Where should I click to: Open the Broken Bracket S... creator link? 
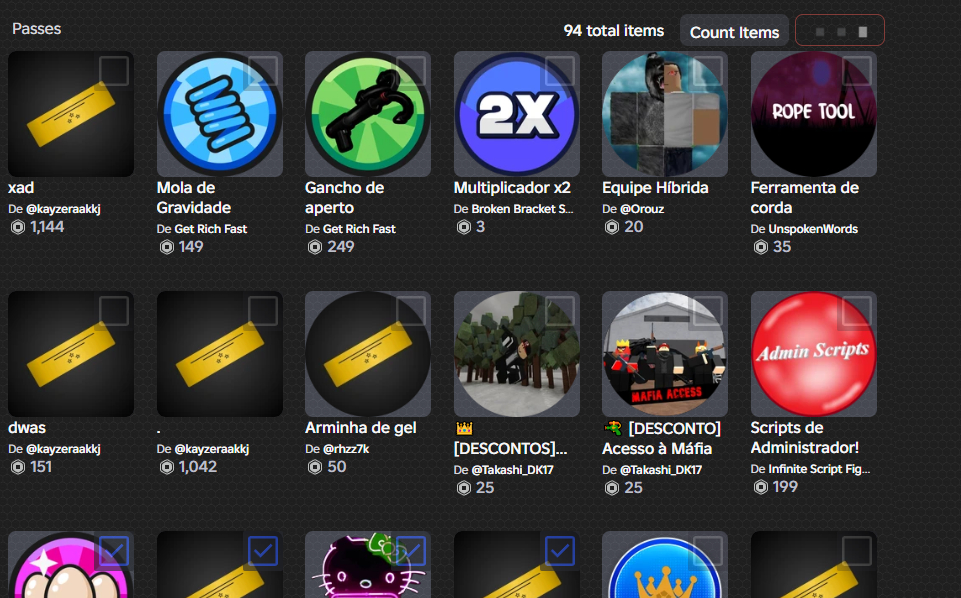pyautogui.click(x=522, y=209)
